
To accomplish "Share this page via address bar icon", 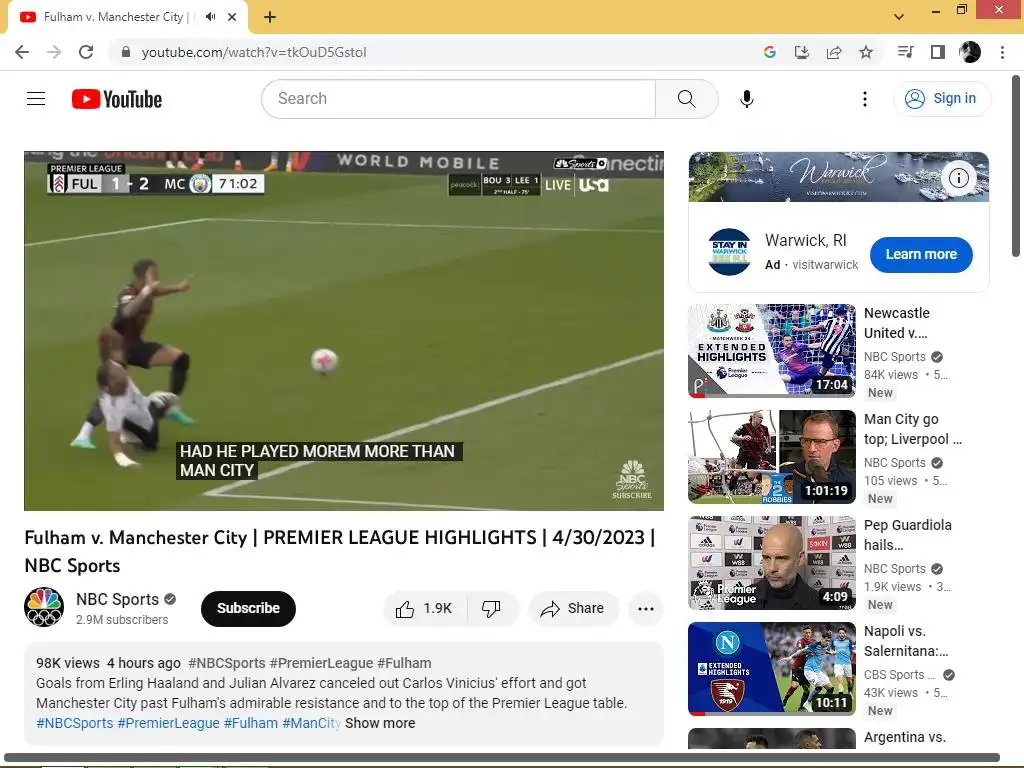I will click(x=833, y=52).
